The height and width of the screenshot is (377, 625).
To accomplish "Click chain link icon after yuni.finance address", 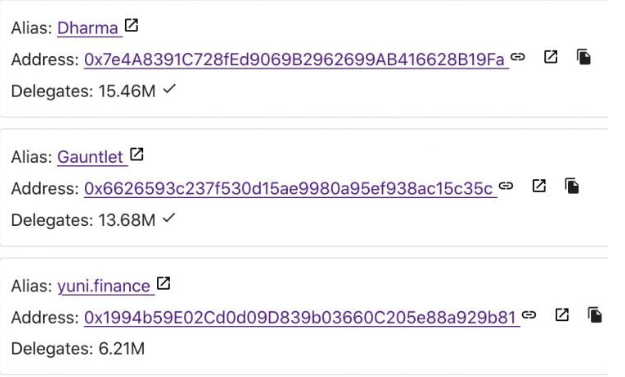I will [529, 315].
